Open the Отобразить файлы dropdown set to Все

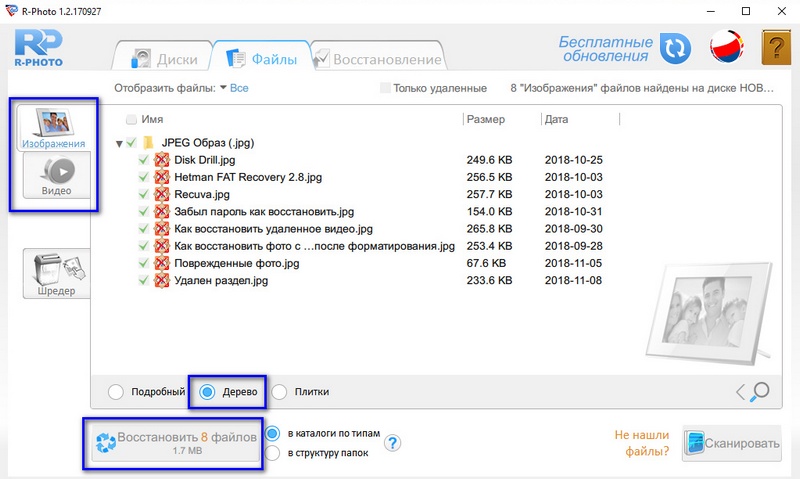234,88
